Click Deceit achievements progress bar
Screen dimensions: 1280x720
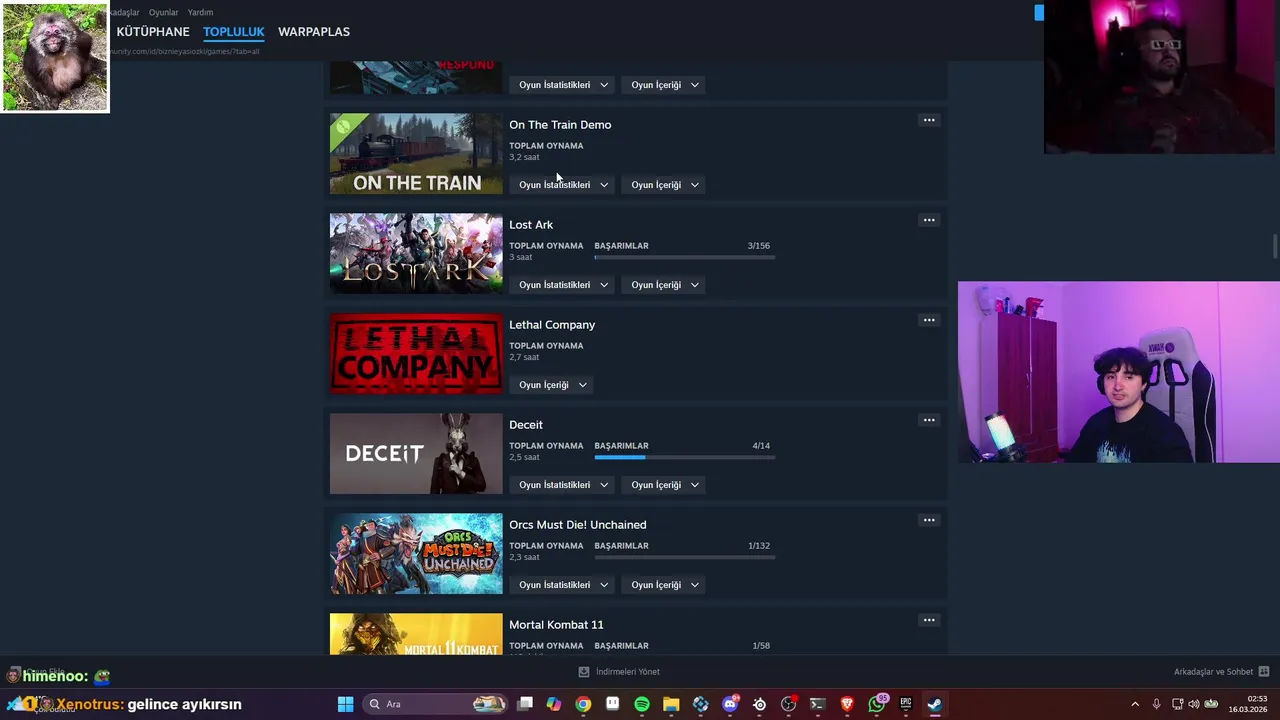(x=685, y=458)
